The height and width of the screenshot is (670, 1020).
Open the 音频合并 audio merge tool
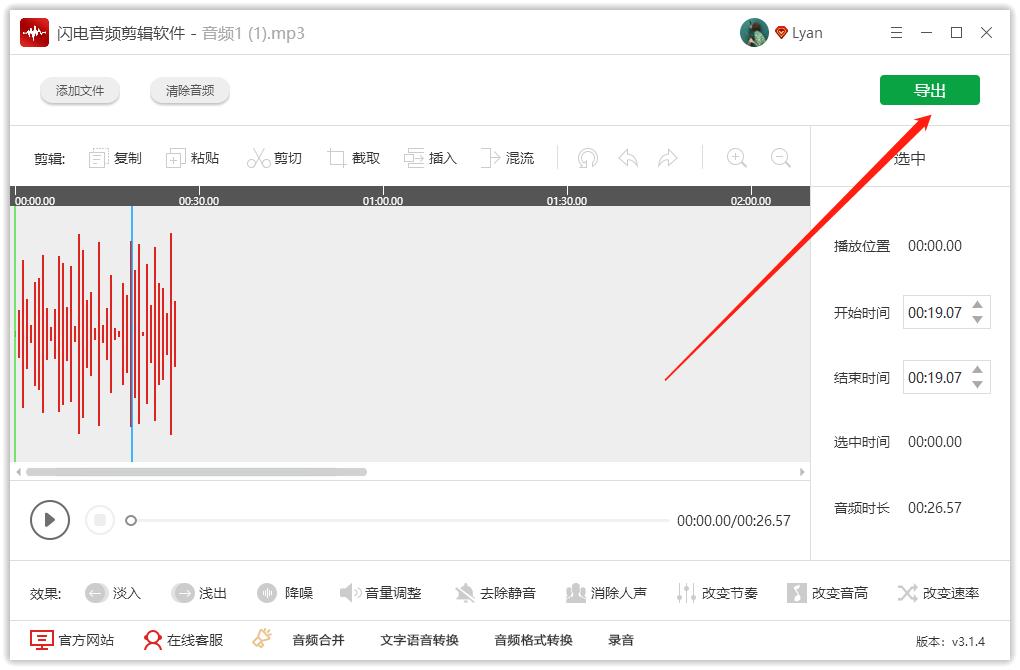(x=318, y=640)
